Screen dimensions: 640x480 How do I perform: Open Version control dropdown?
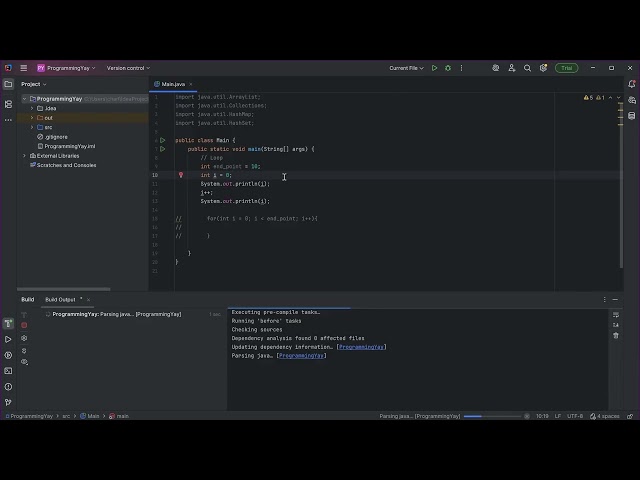pyautogui.click(x=128, y=68)
